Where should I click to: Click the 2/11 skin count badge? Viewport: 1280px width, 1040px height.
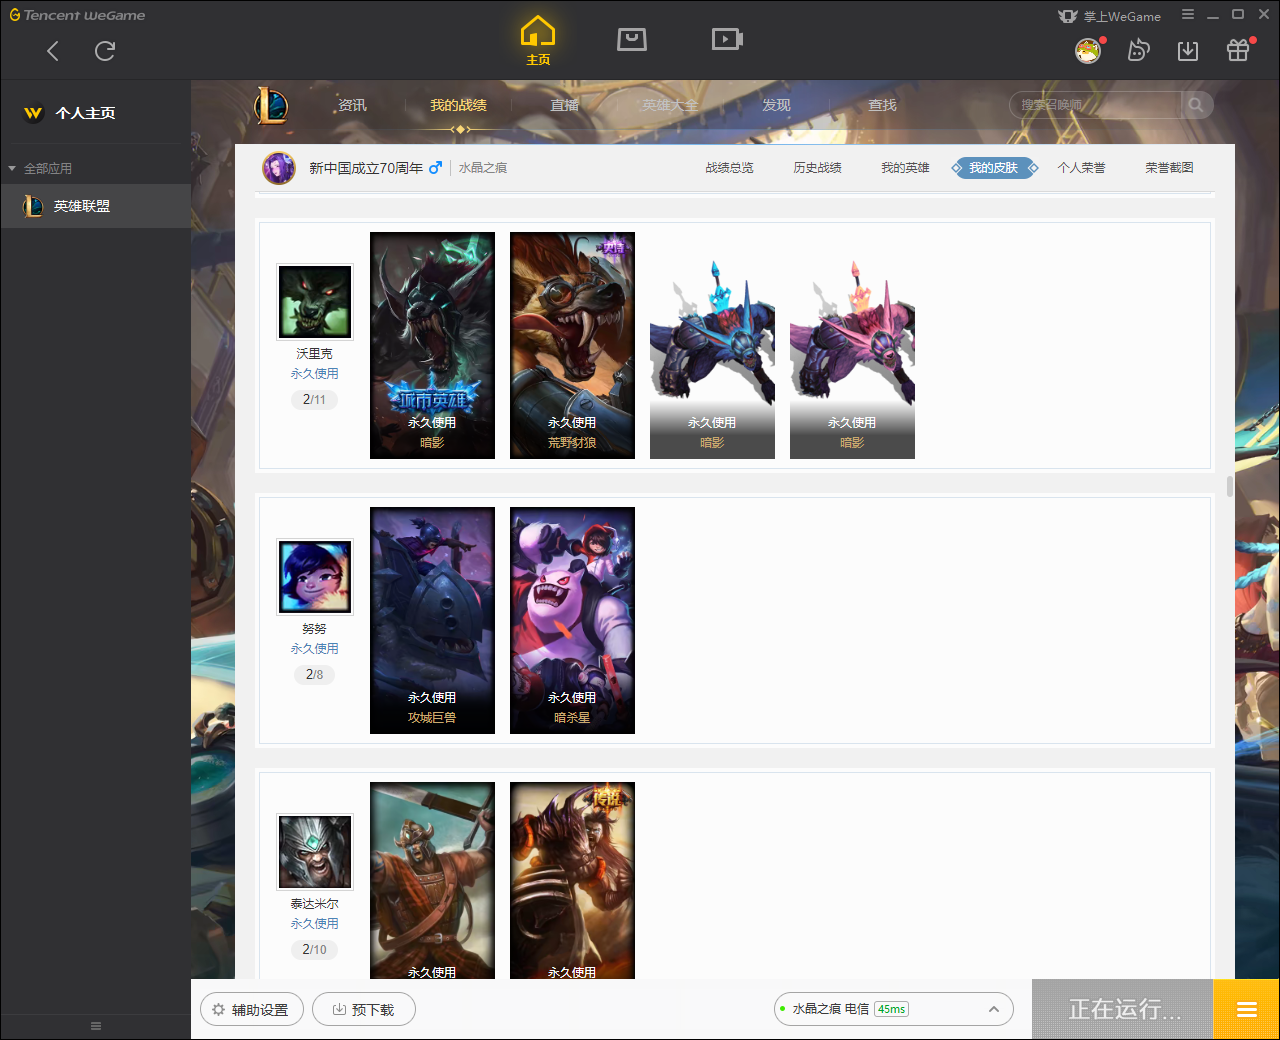point(314,399)
